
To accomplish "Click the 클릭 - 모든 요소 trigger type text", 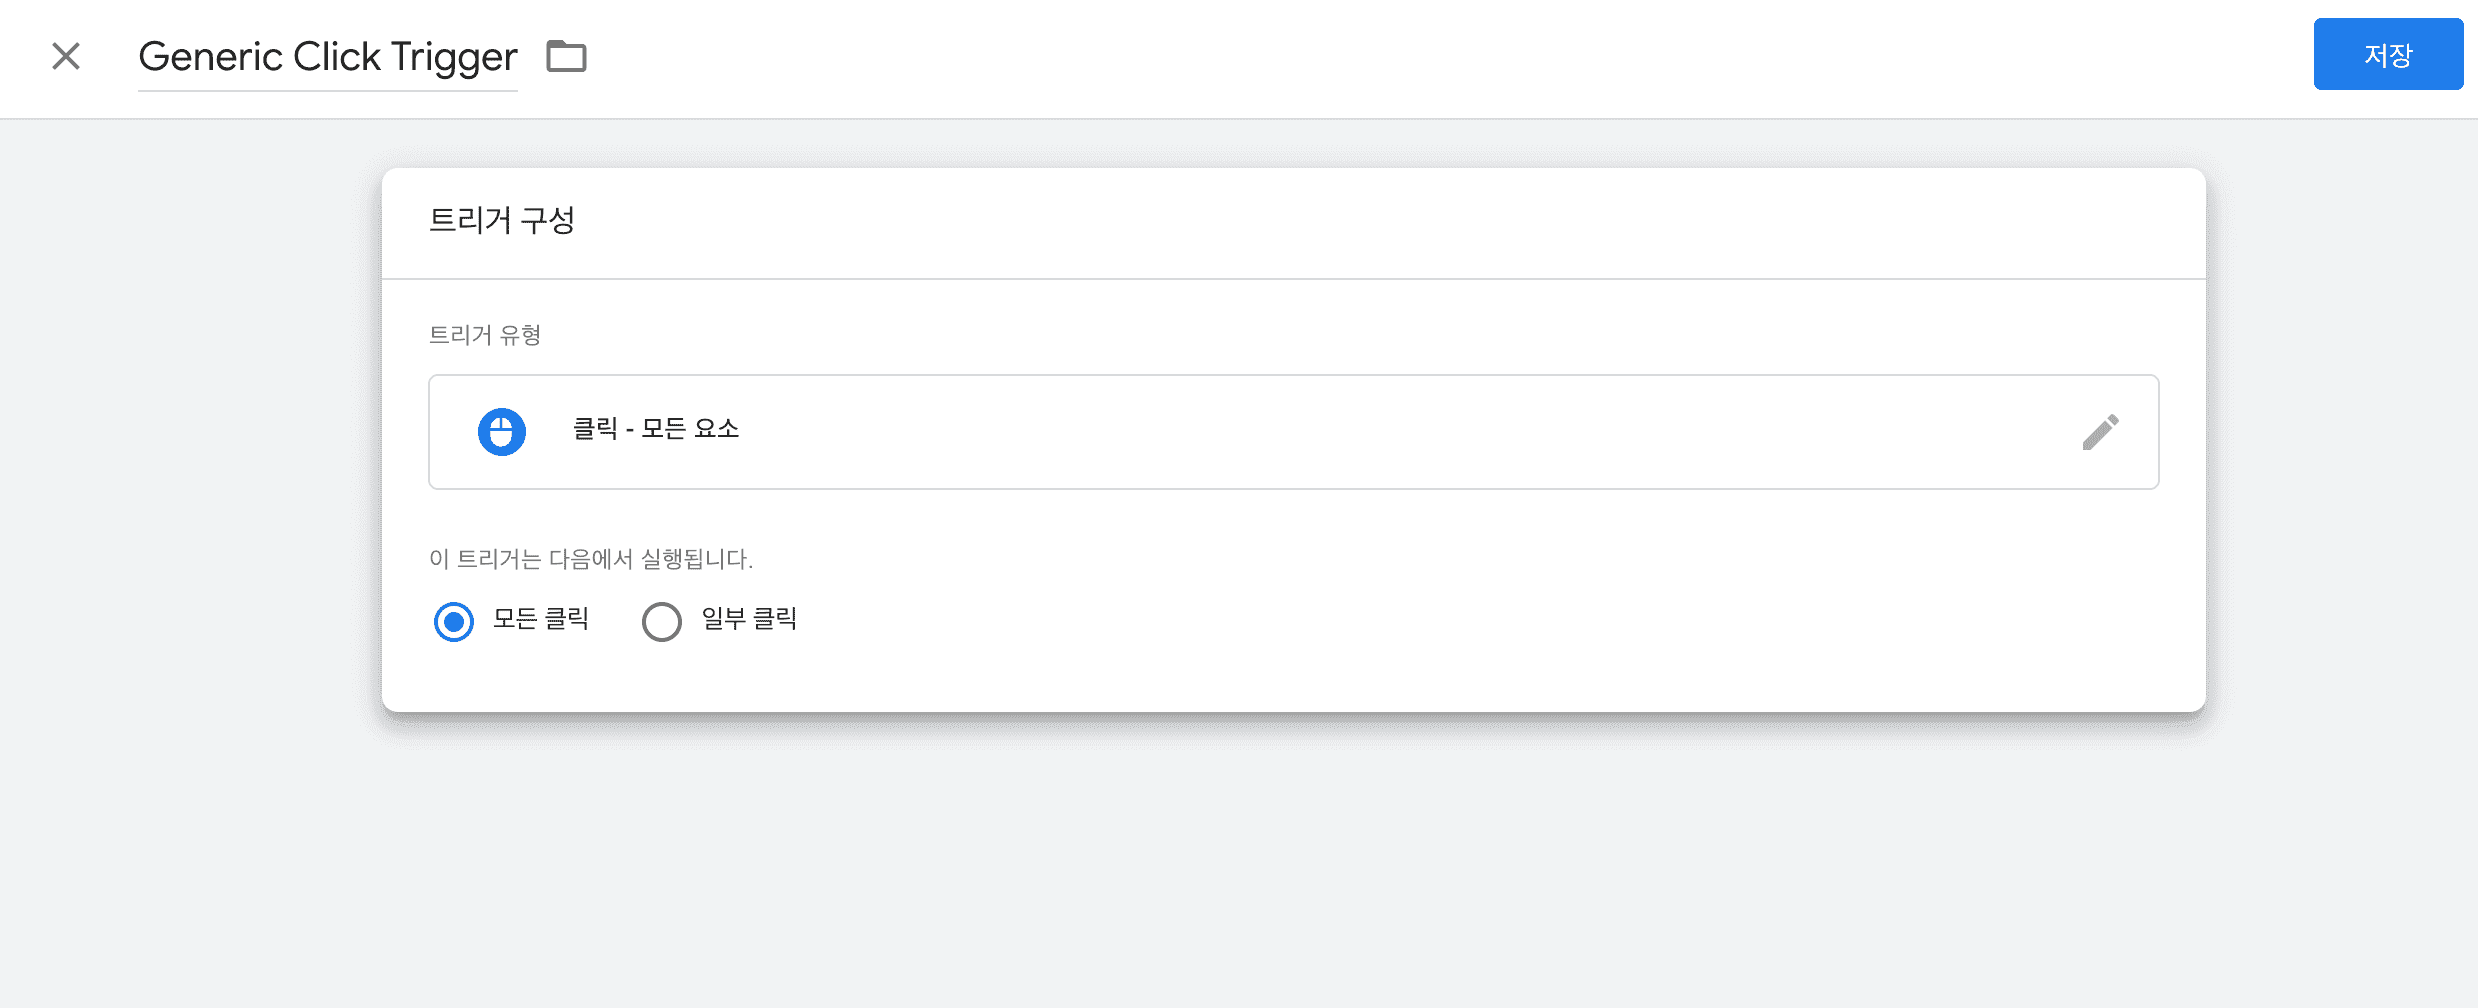I will pyautogui.click(x=655, y=430).
